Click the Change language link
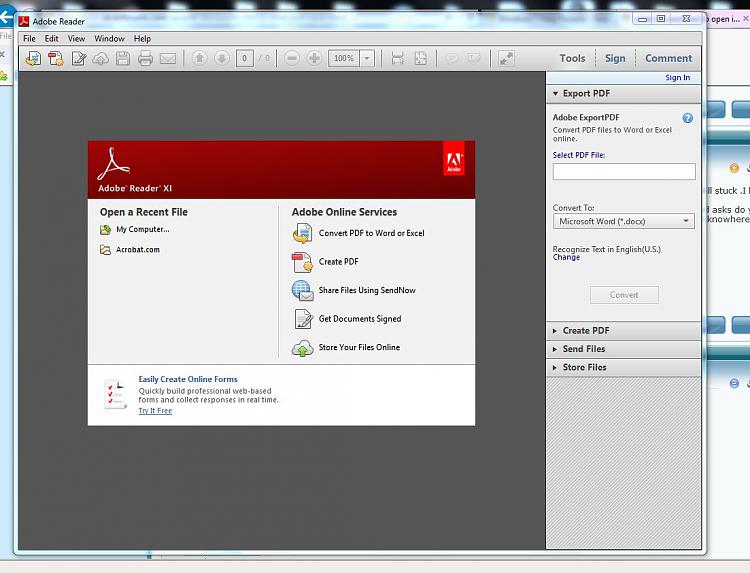 pos(566,257)
